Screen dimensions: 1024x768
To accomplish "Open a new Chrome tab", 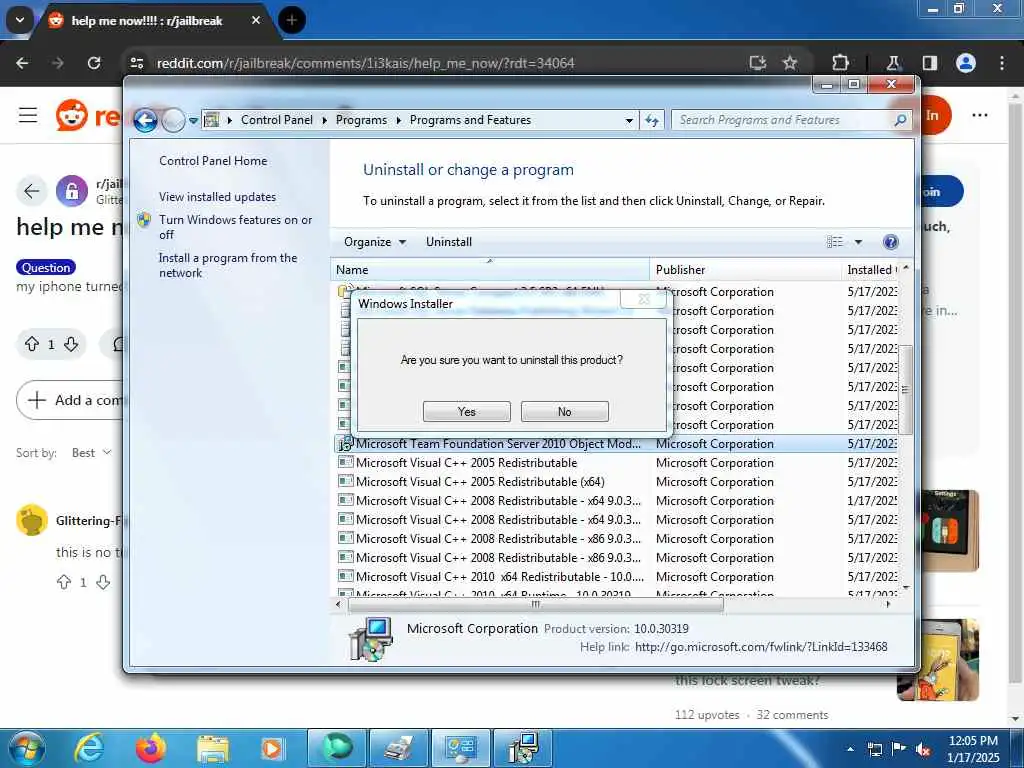I will pos(291,20).
